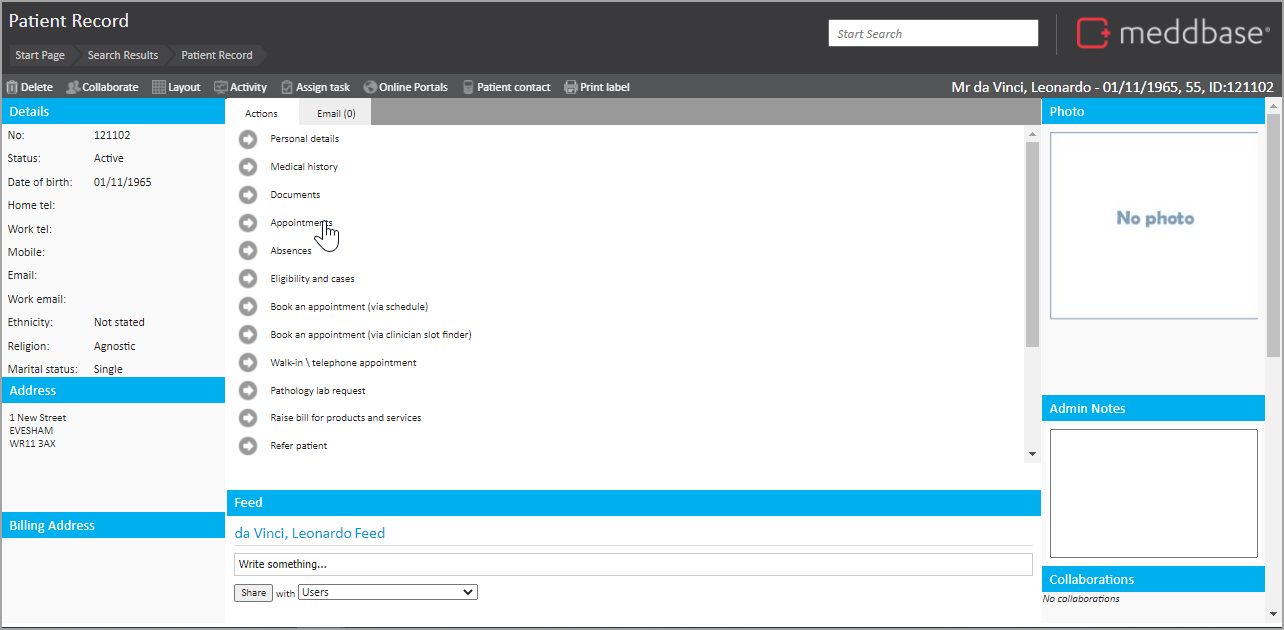Expand the Users share-with dropdown
The height and width of the screenshot is (630, 1284).
click(388, 592)
